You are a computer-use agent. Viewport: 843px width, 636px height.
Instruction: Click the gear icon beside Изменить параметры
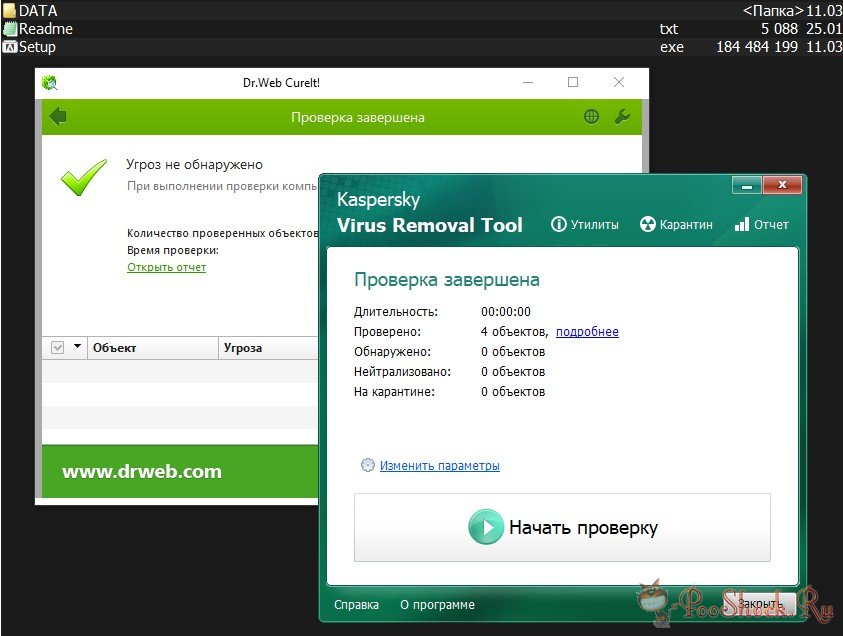point(367,465)
